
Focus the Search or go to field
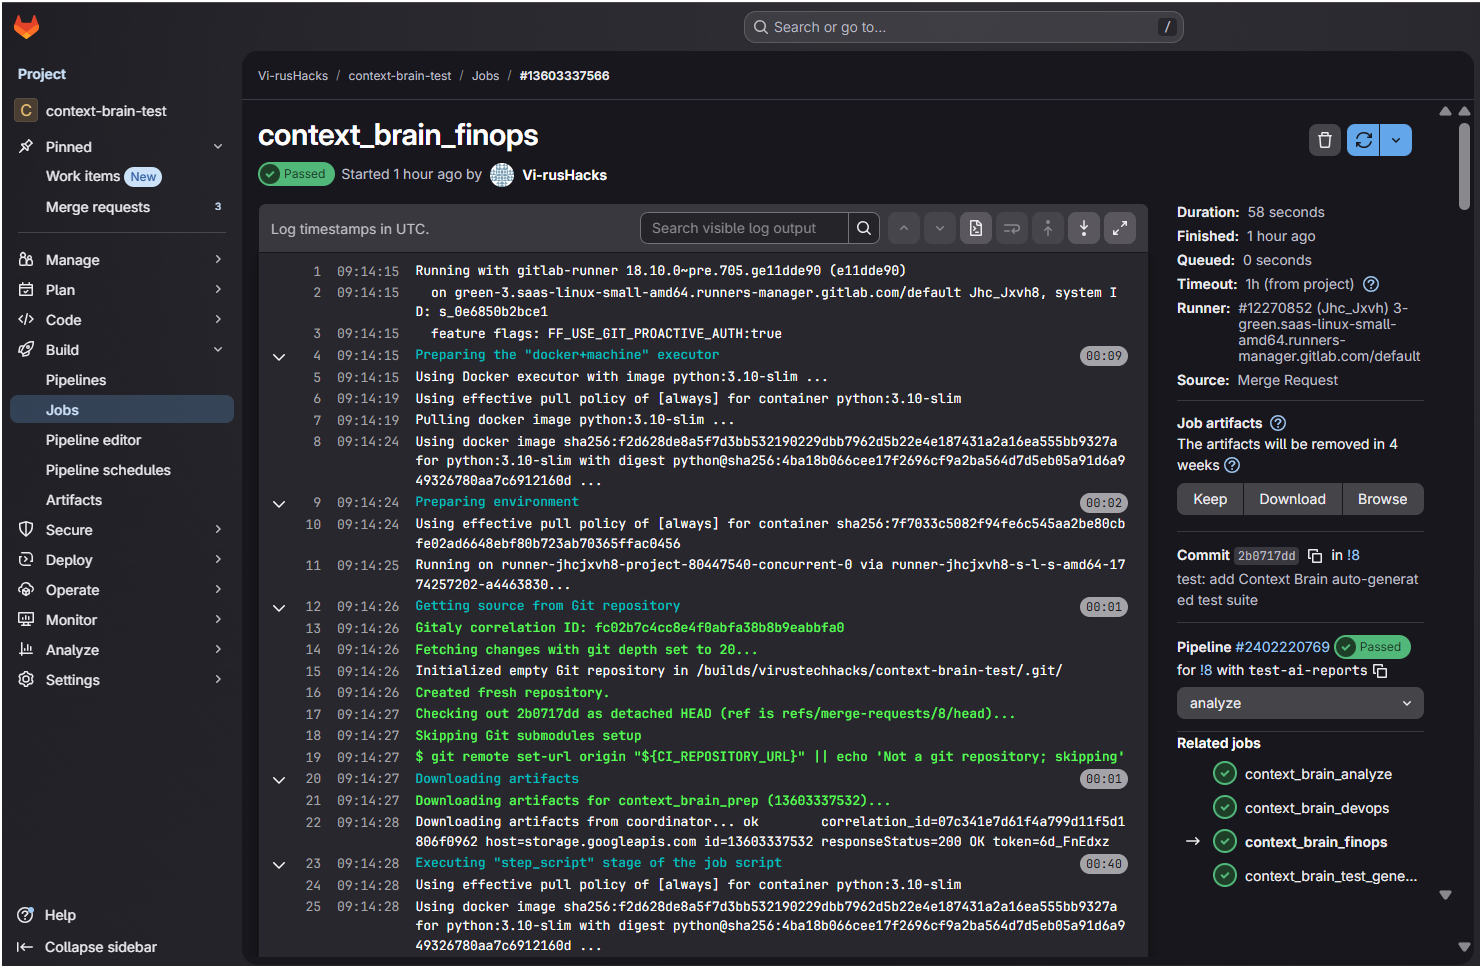(963, 27)
